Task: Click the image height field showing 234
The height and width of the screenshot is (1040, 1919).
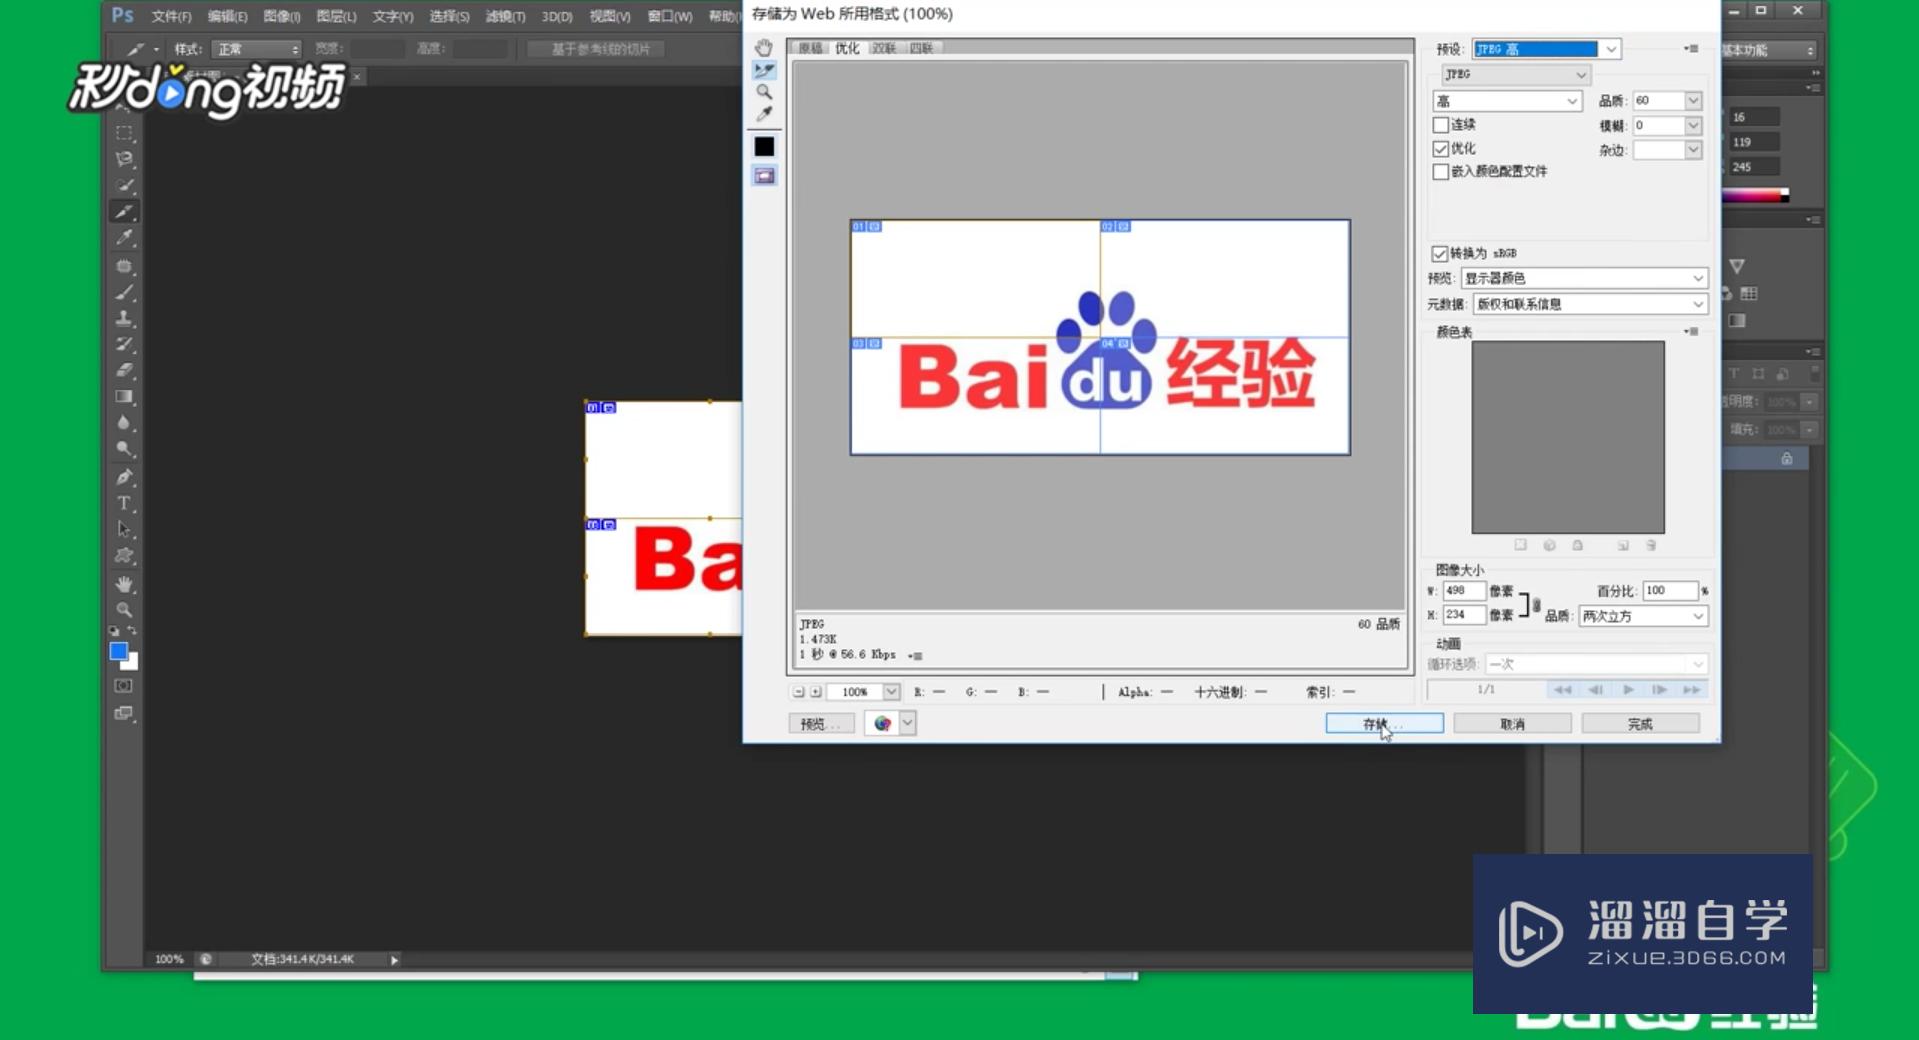Action: [x=1463, y=615]
